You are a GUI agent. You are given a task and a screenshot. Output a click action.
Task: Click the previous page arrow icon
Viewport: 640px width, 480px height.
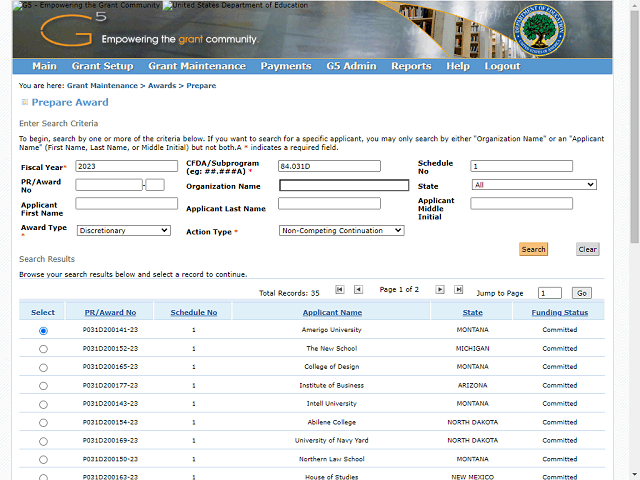pos(359,289)
